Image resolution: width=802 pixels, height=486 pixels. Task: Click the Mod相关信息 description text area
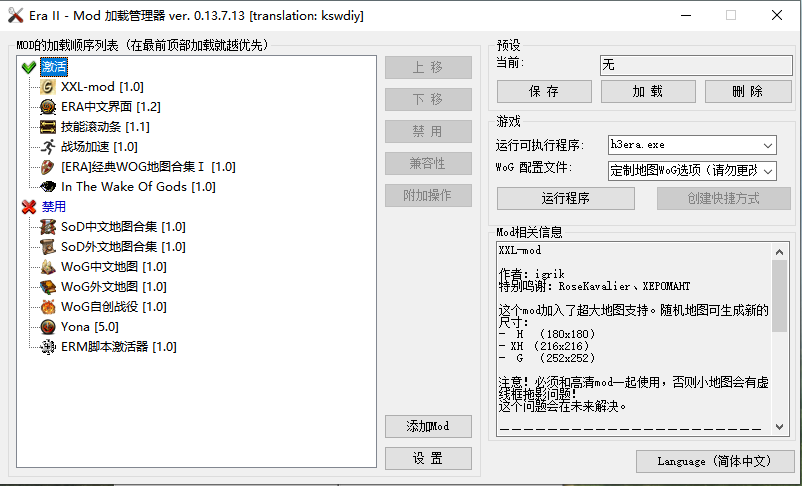[x=634, y=339]
